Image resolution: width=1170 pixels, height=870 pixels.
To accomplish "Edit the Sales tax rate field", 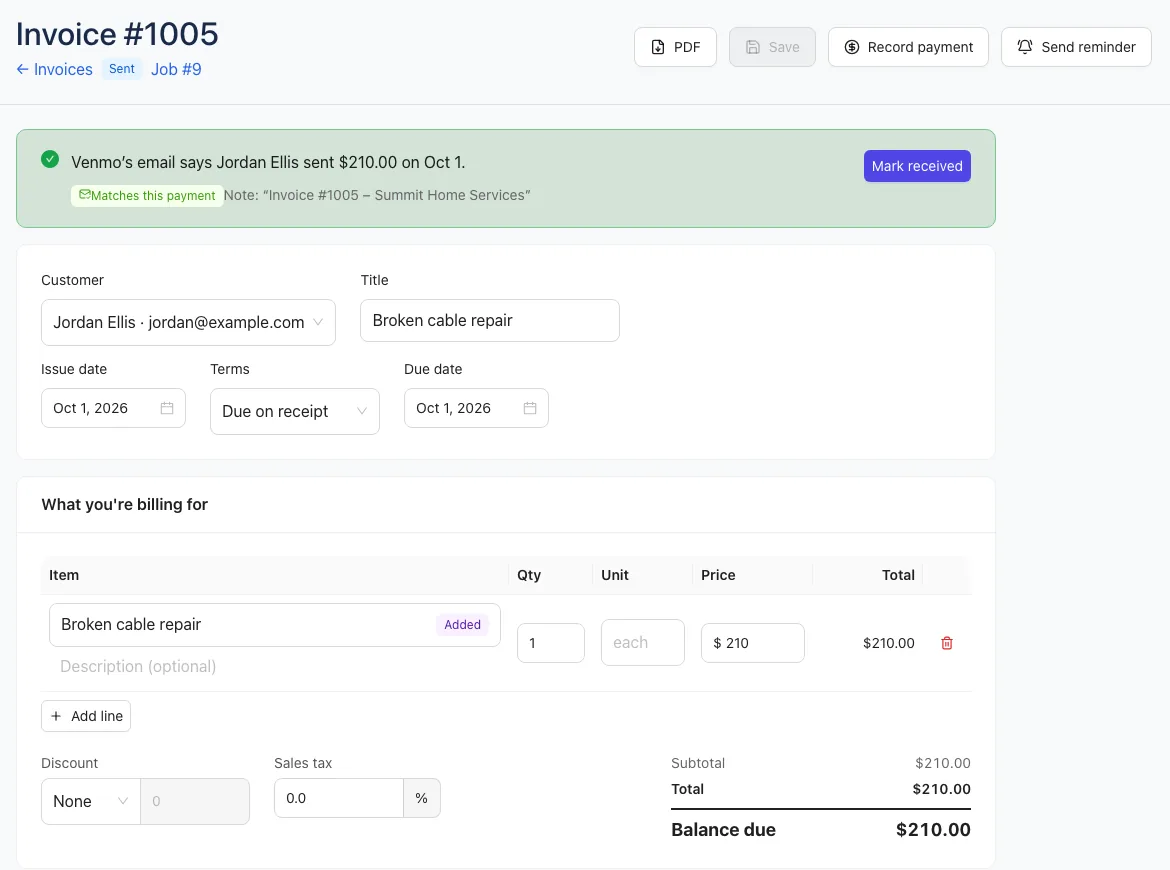I will pyautogui.click(x=339, y=798).
